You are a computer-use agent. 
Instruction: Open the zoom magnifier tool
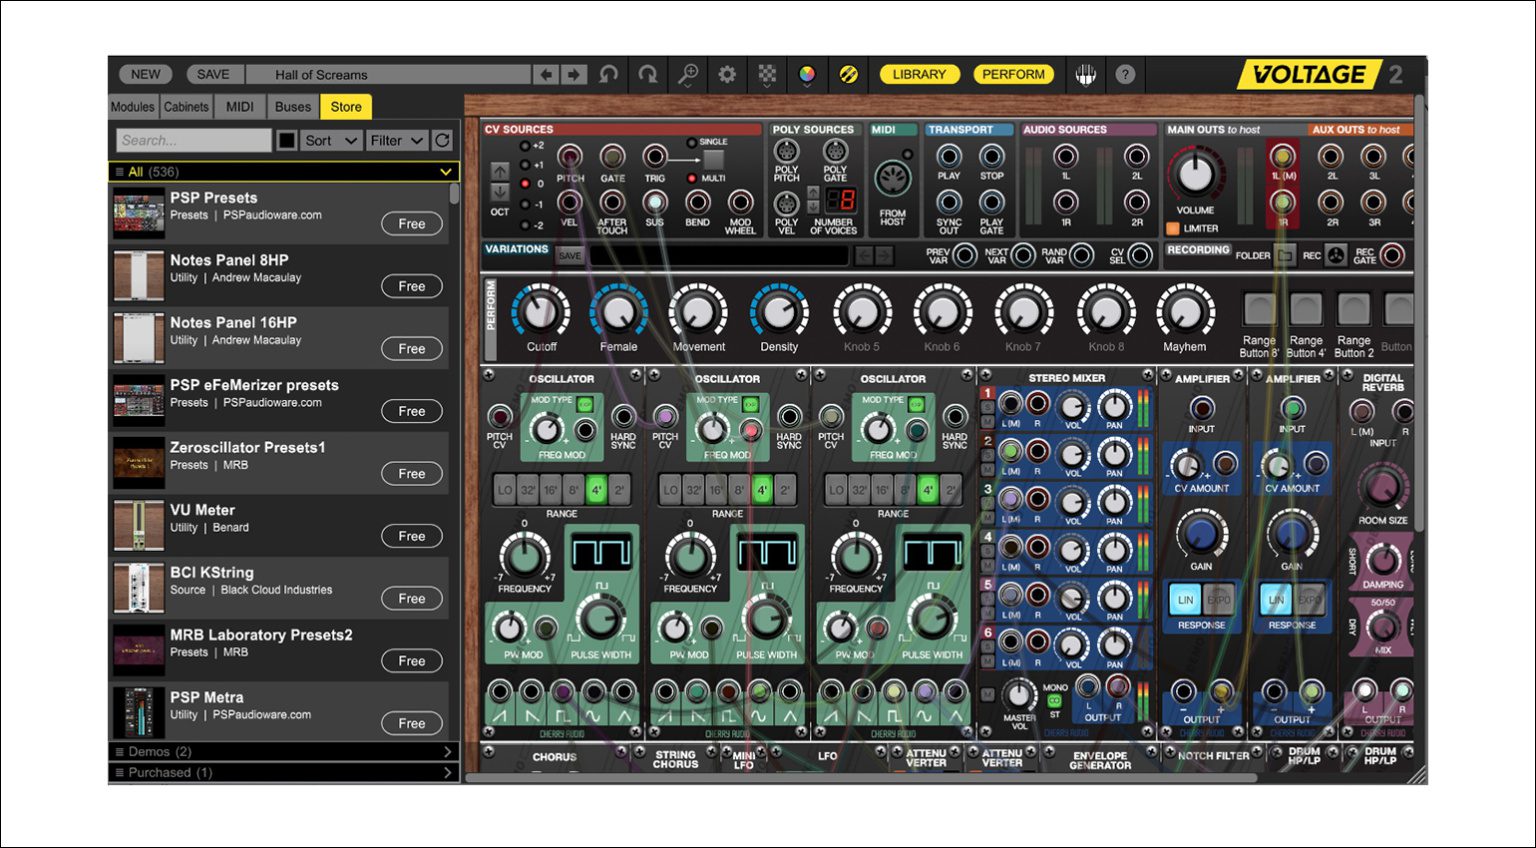coord(687,74)
